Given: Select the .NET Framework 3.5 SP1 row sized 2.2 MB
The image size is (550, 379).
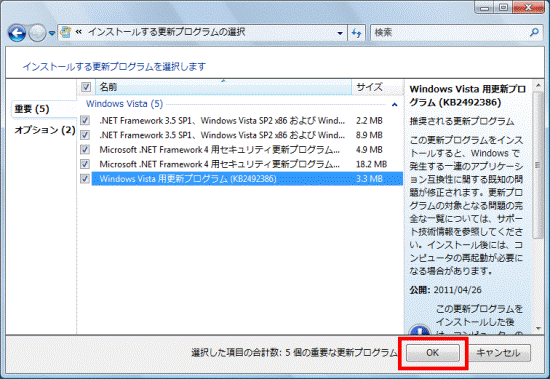Looking at the screenshot, I should click(x=247, y=120).
